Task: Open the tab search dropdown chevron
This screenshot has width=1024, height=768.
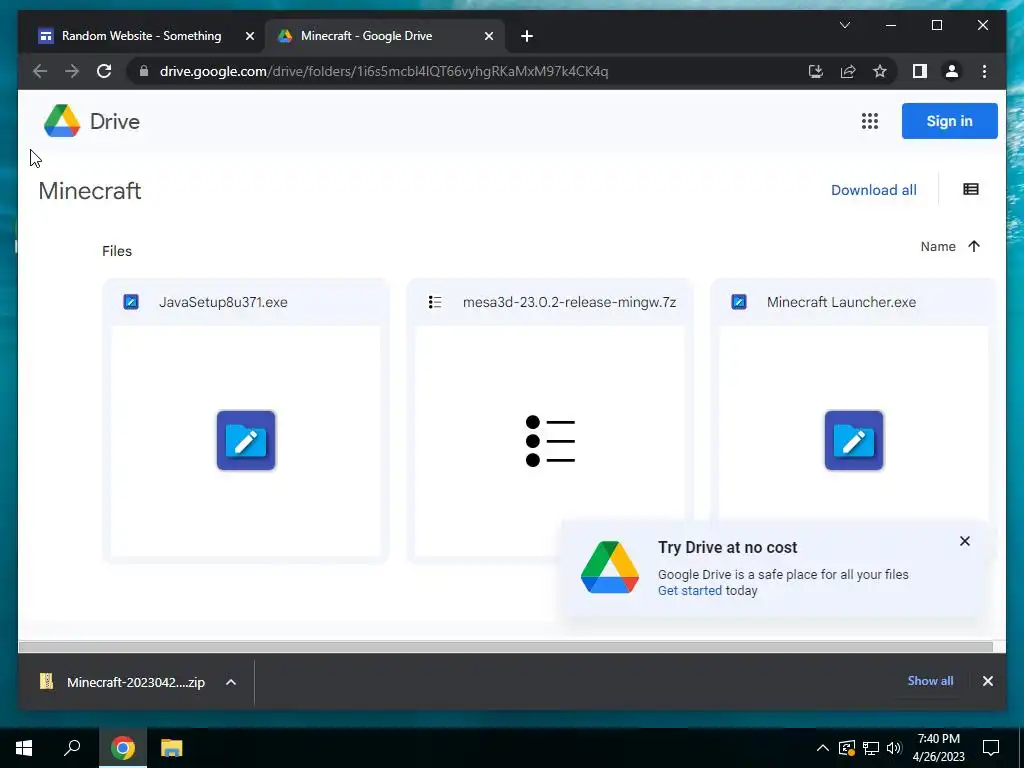Action: click(x=844, y=25)
